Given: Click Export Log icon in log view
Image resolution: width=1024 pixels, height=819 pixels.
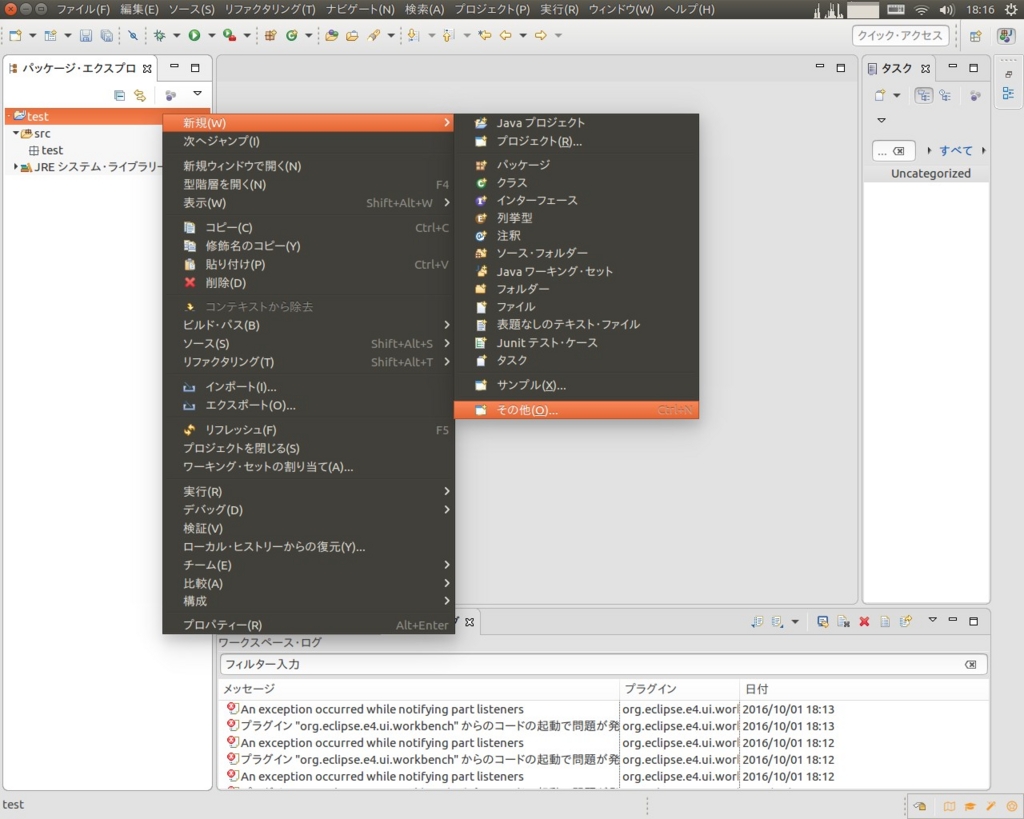Looking at the screenshot, I should (757, 622).
